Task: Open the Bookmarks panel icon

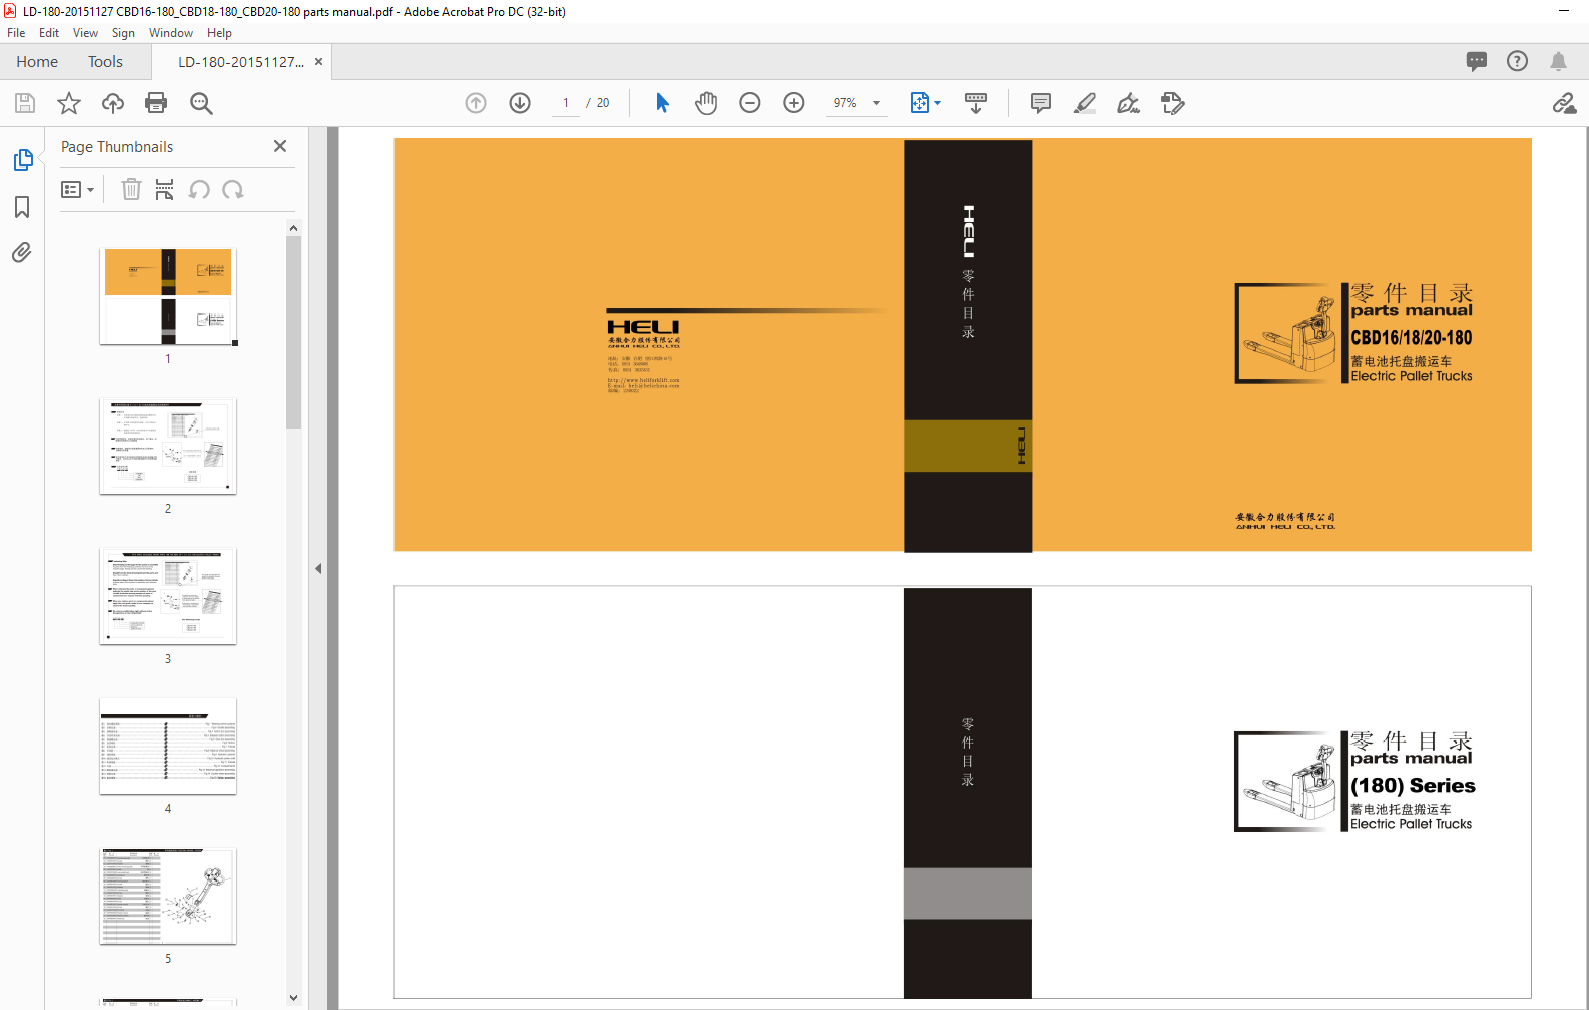Action: pyautogui.click(x=22, y=207)
